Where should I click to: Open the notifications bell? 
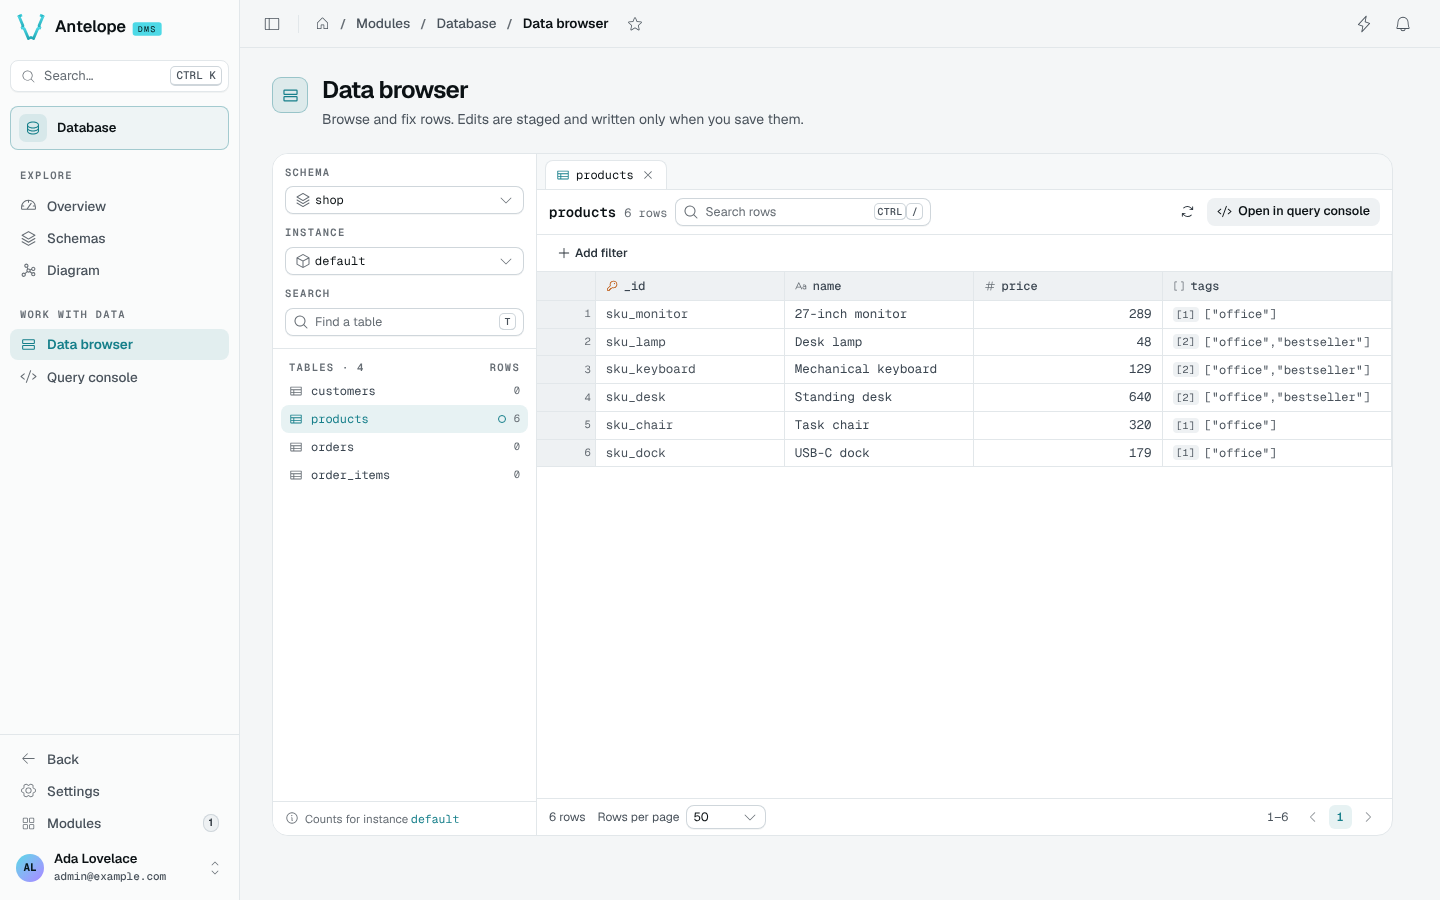pyautogui.click(x=1403, y=24)
